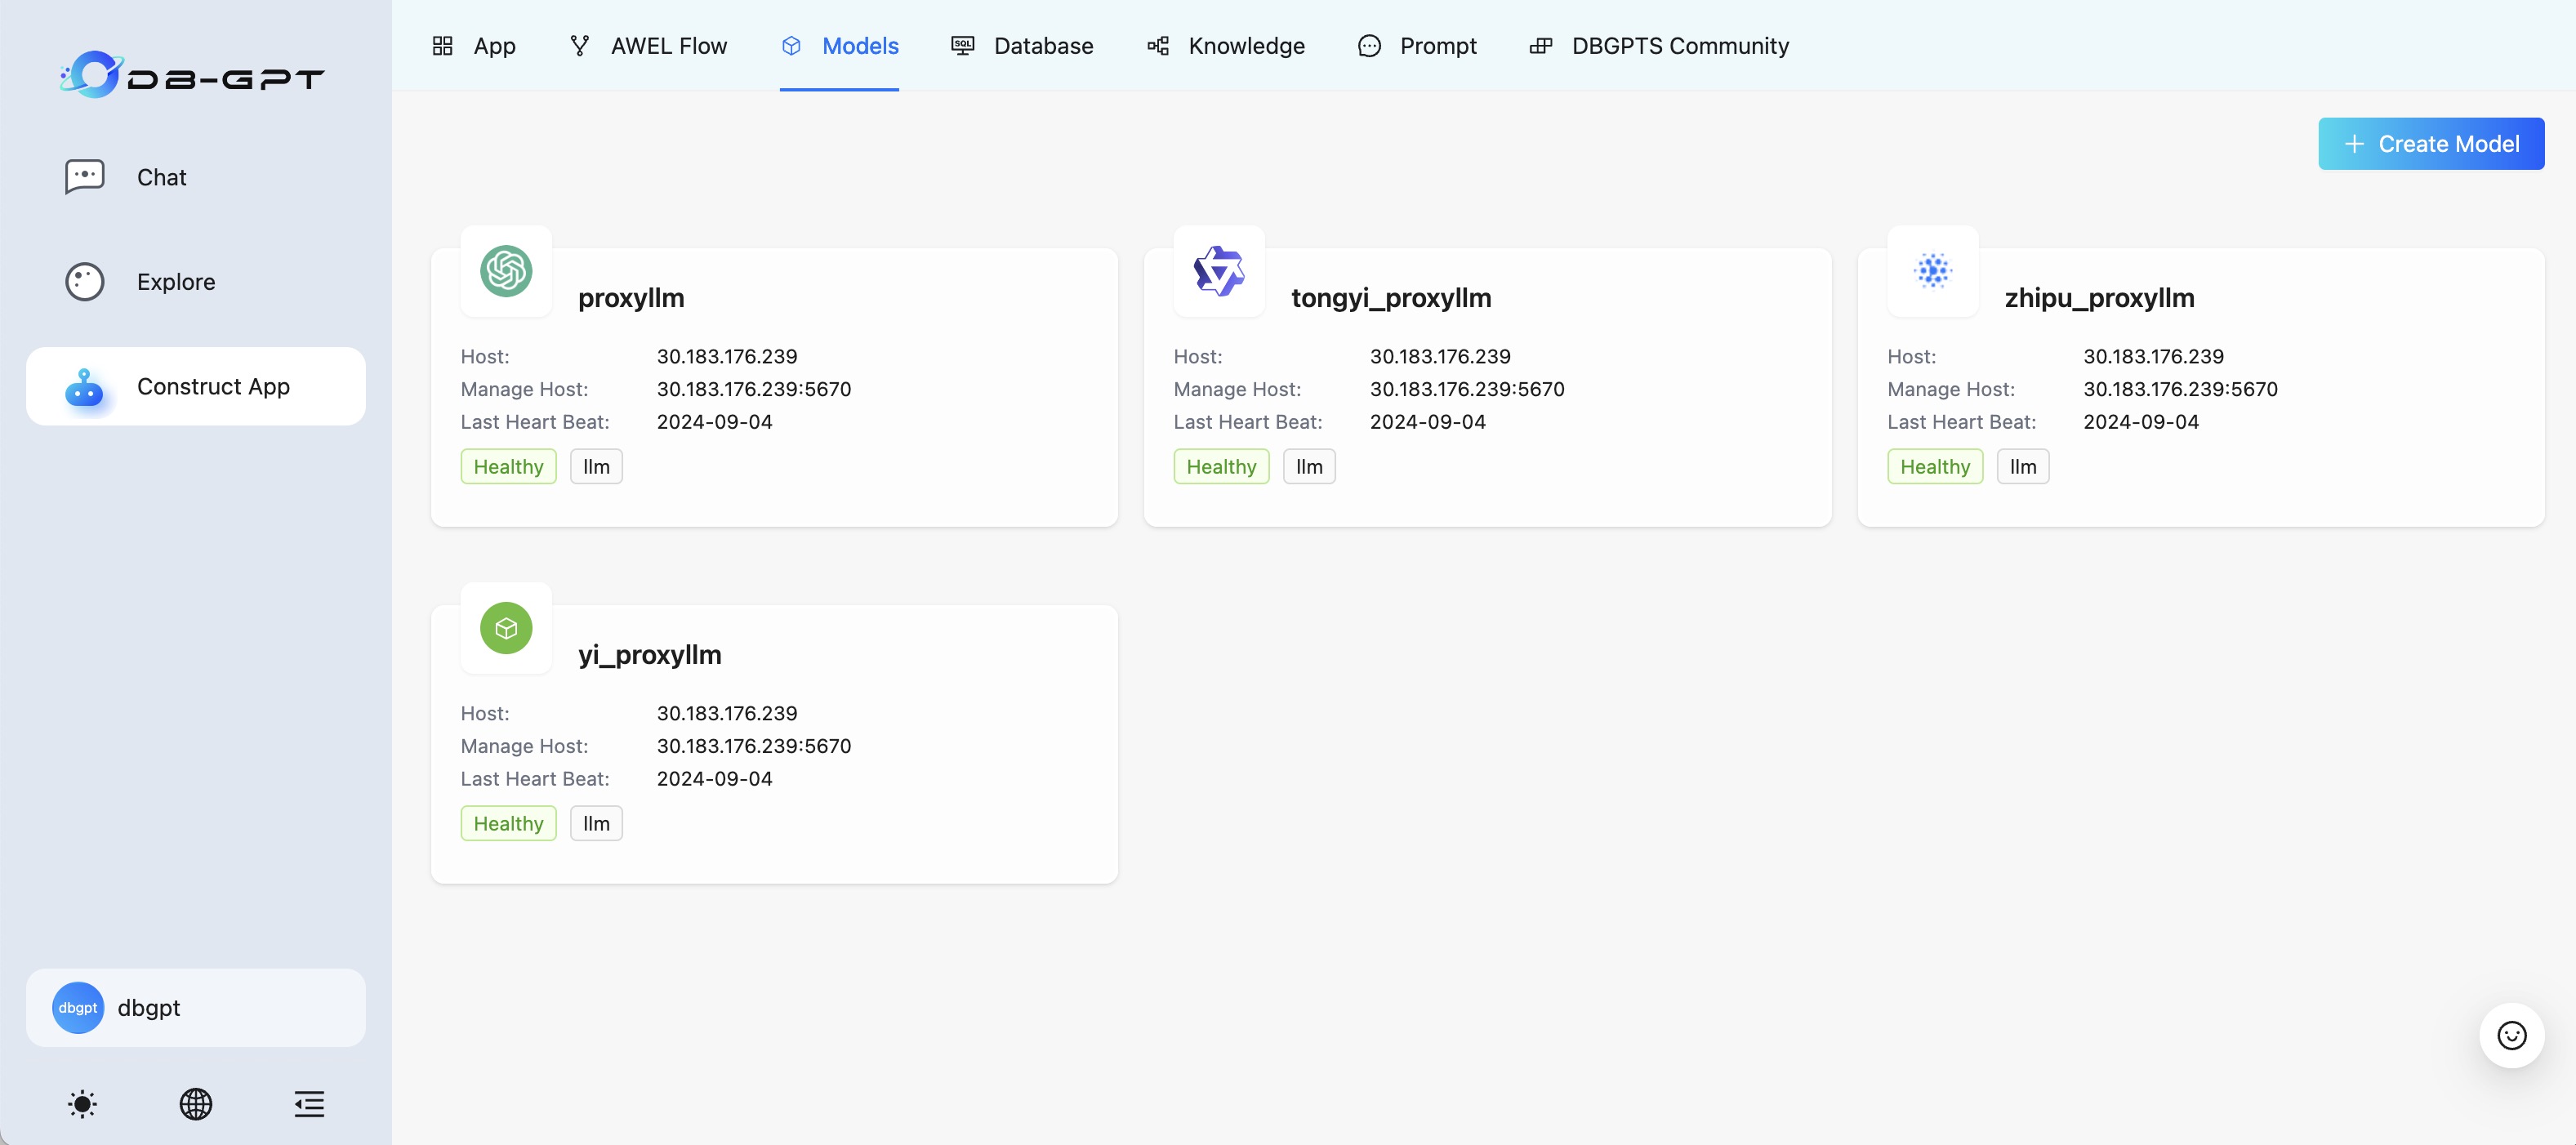
Task: Click the tongyi_proxyllm model icon
Action: (1219, 271)
